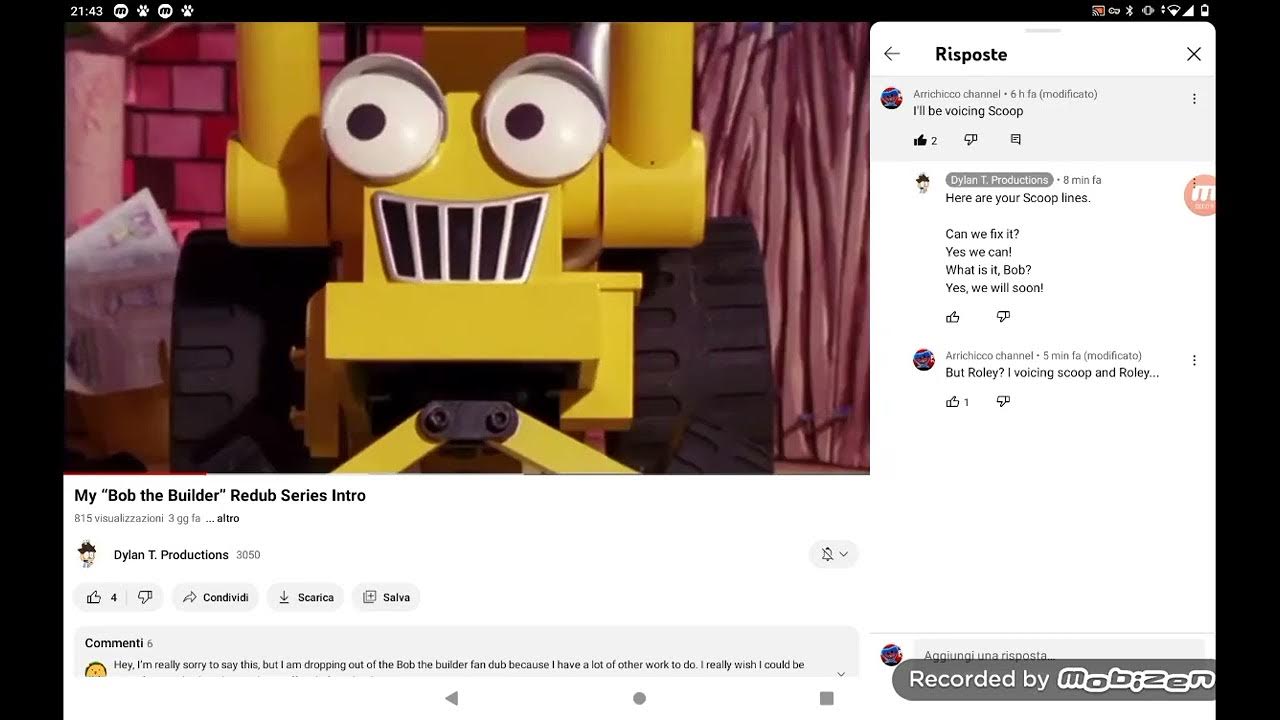Viewport: 1280px width, 720px height.
Task: Select the '815 visualizzazioni' view count
Action: [118, 518]
